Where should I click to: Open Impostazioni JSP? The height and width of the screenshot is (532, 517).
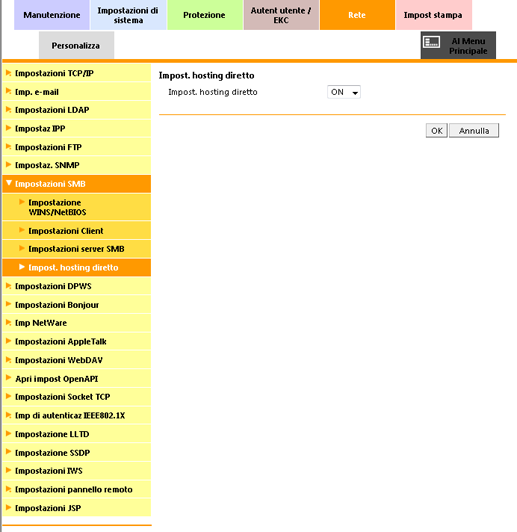(77, 508)
